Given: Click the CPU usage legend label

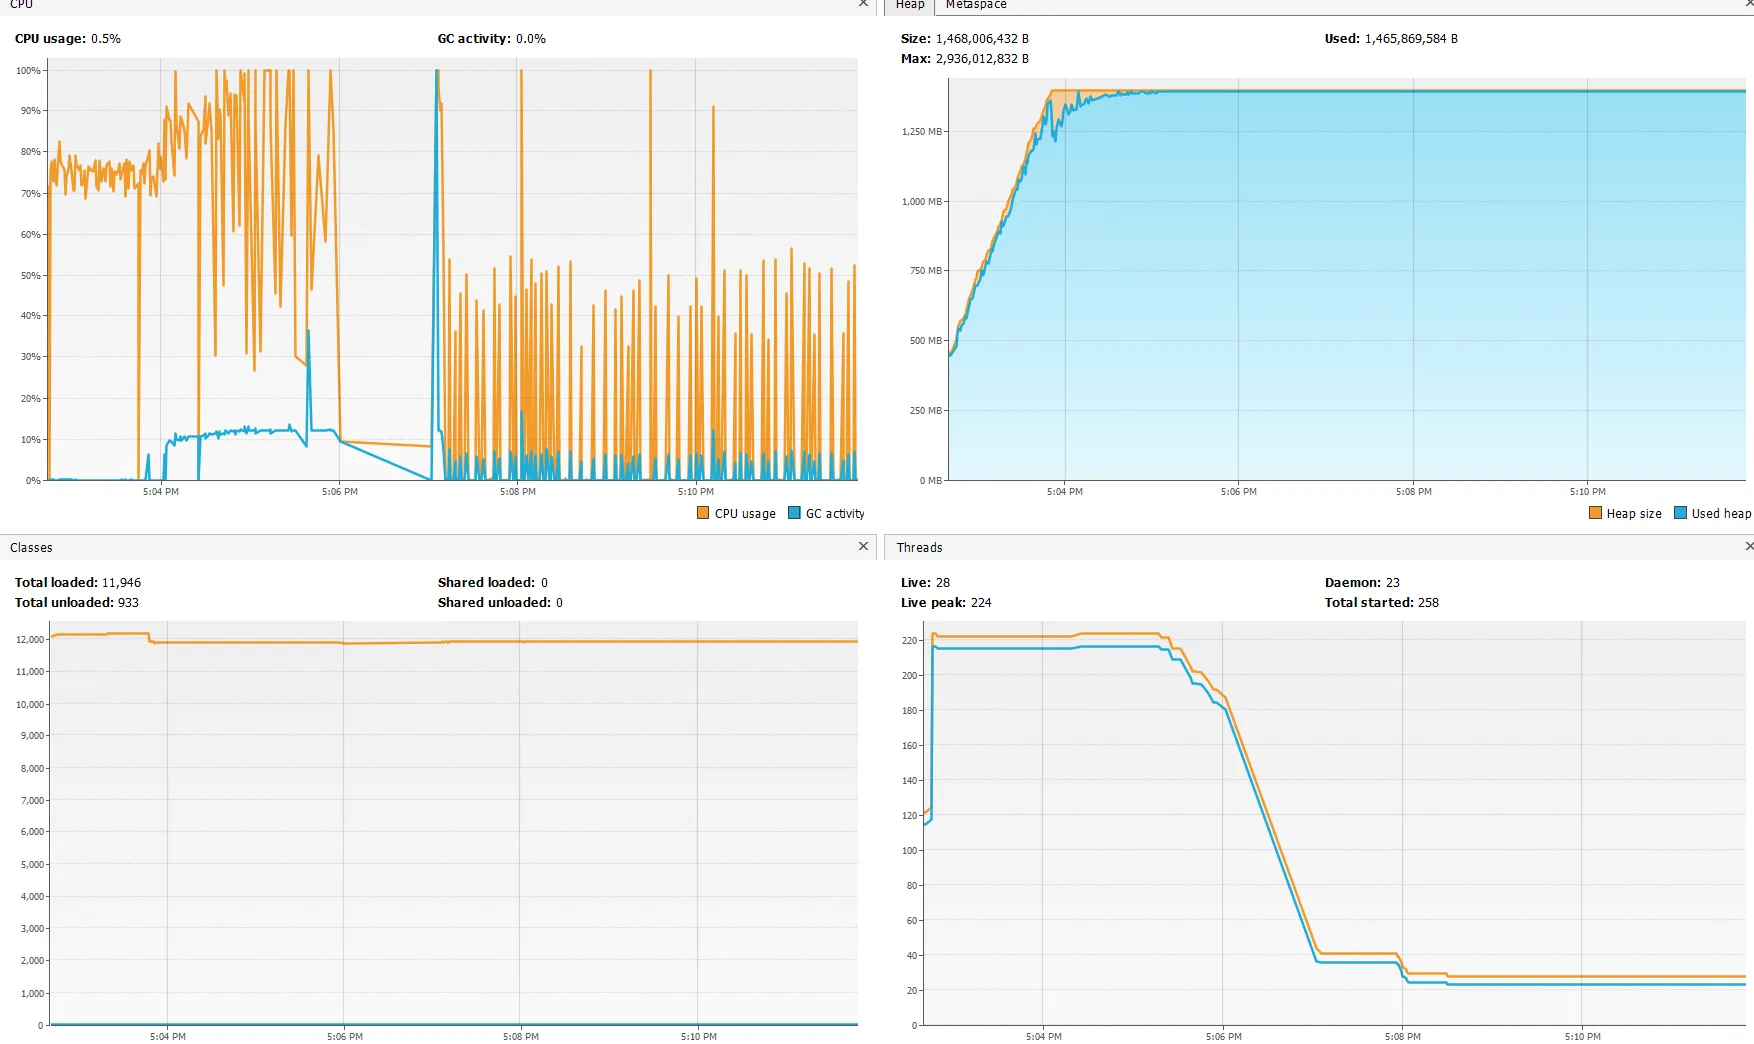Looking at the screenshot, I should coord(745,514).
